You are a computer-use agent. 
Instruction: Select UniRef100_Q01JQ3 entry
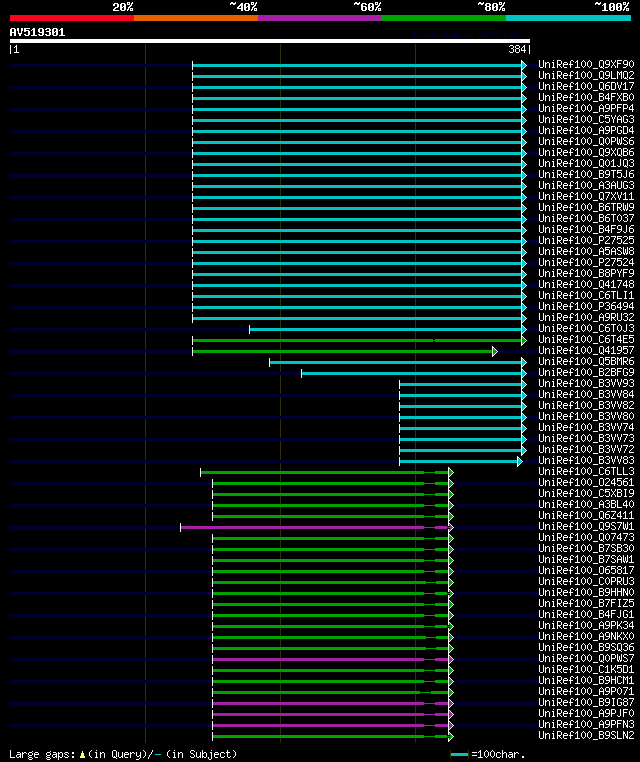pos(586,163)
